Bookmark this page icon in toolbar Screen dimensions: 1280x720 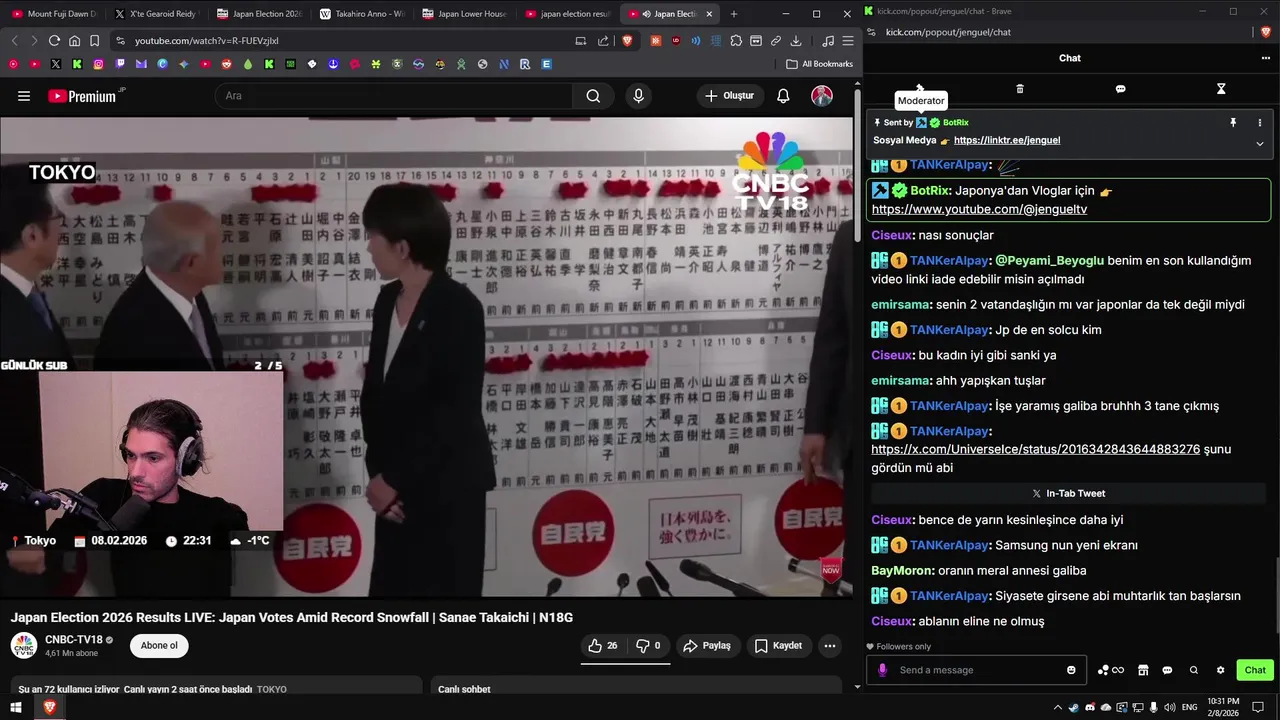[x=94, y=41]
